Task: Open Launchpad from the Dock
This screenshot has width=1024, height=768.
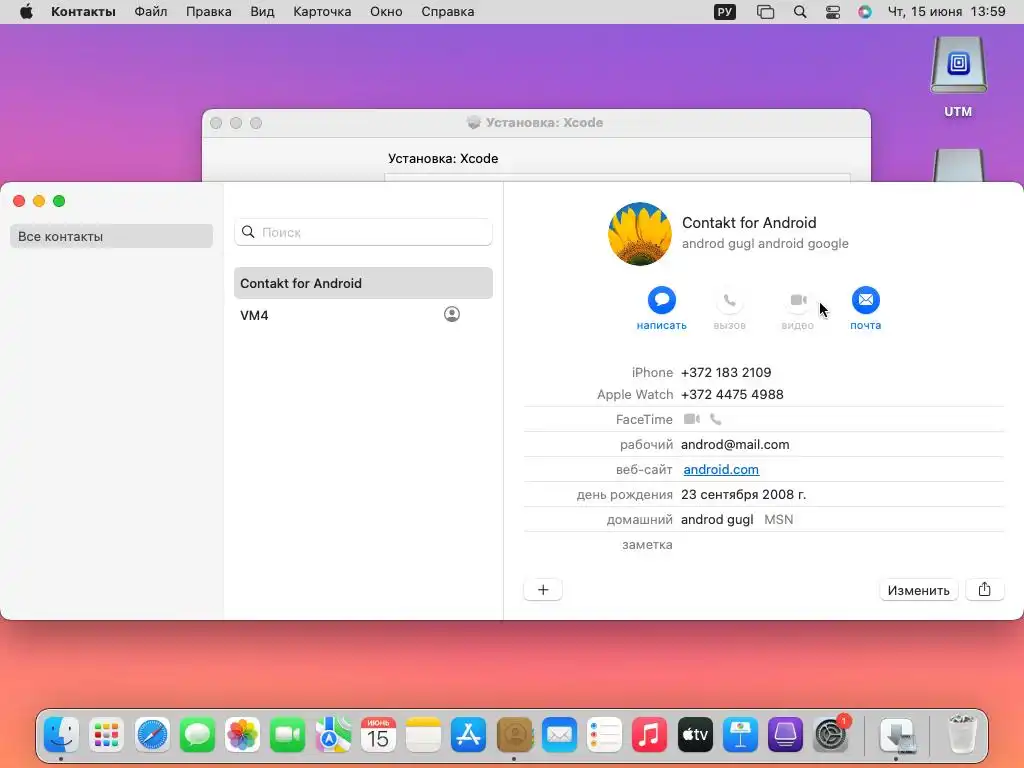Action: pyautogui.click(x=106, y=735)
